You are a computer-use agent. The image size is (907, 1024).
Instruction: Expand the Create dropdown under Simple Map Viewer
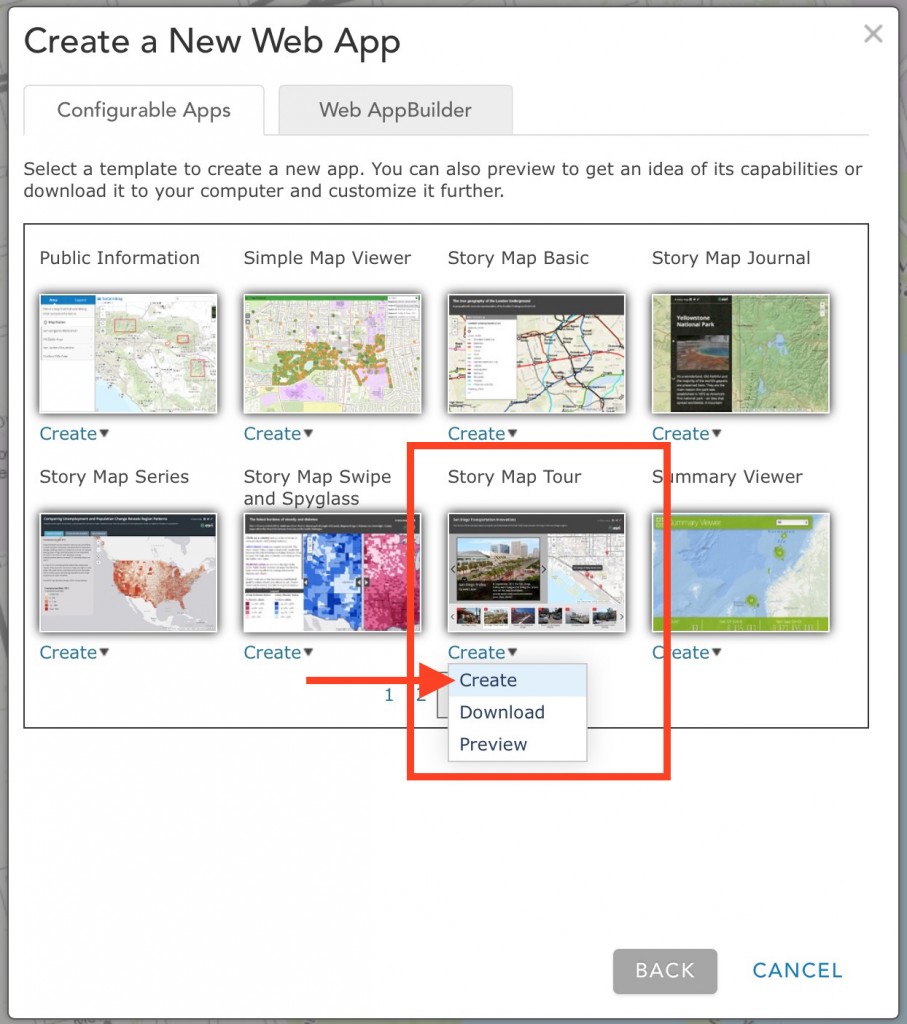278,434
